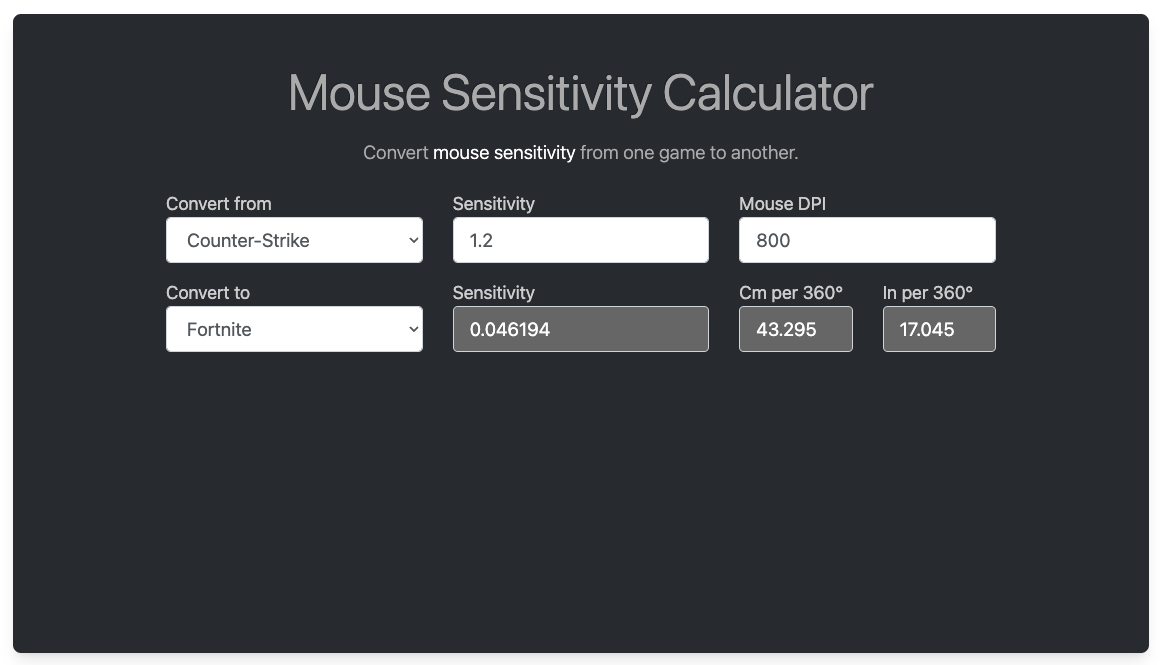This screenshot has height=665, width=1163.
Task: Click the Mouse DPI label
Action: tap(782, 204)
